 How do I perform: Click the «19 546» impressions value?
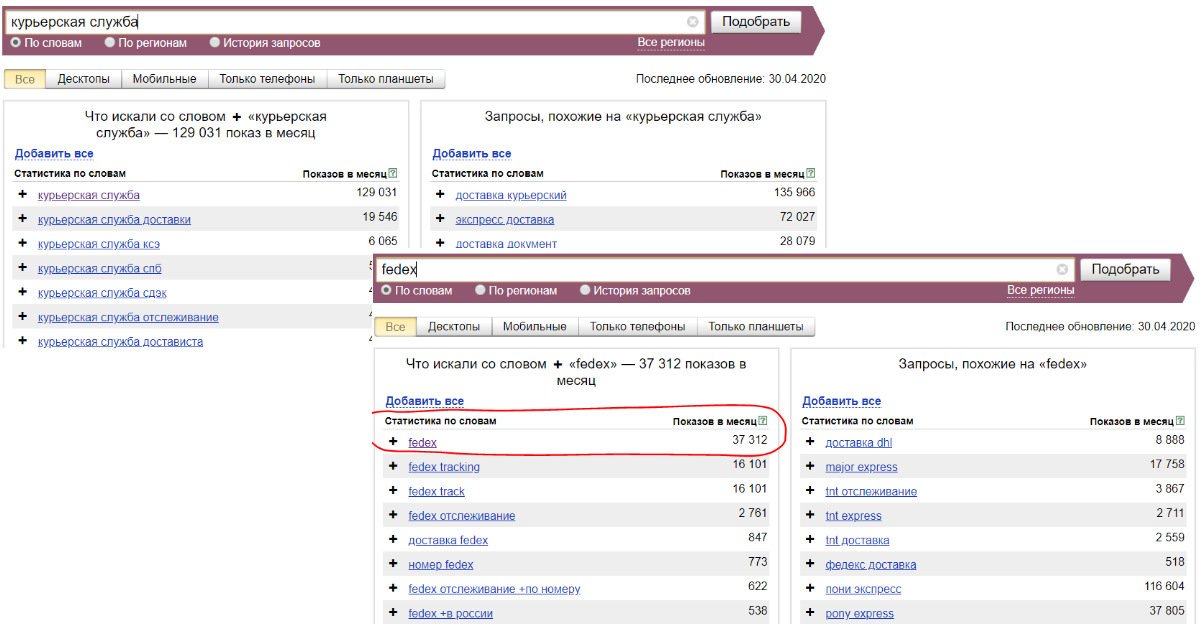click(x=380, y=218)
